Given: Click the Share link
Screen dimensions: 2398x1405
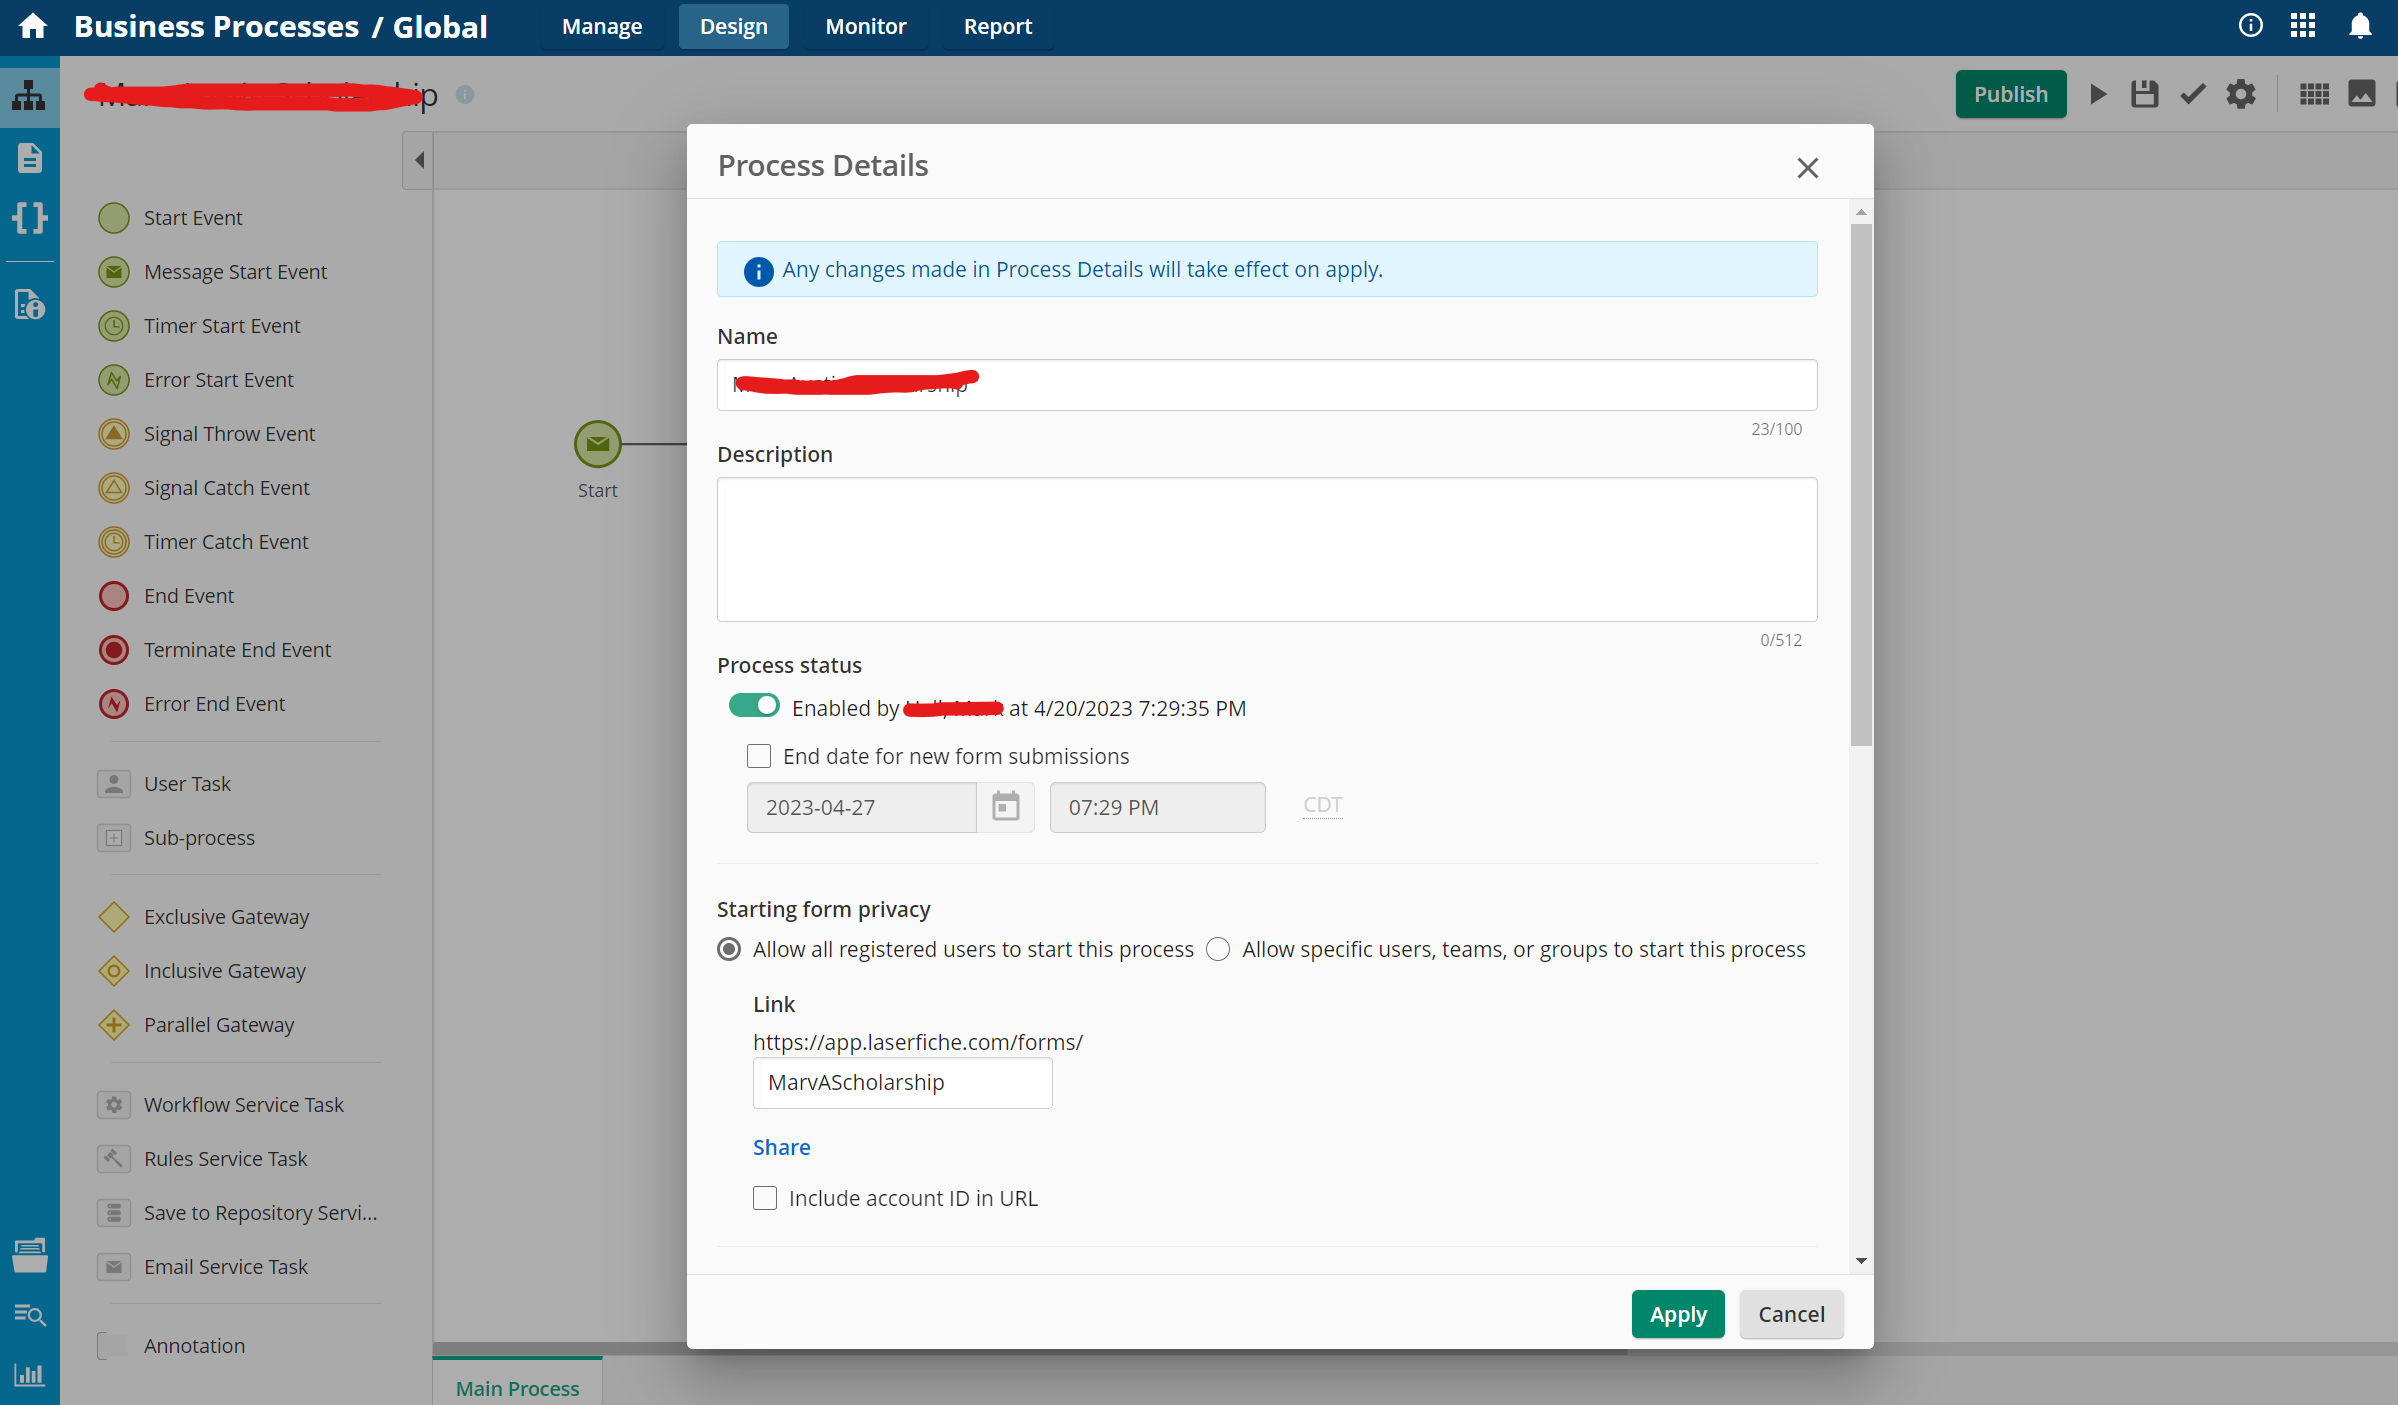Looking at the screenshot, I should tap(781, 1147).
